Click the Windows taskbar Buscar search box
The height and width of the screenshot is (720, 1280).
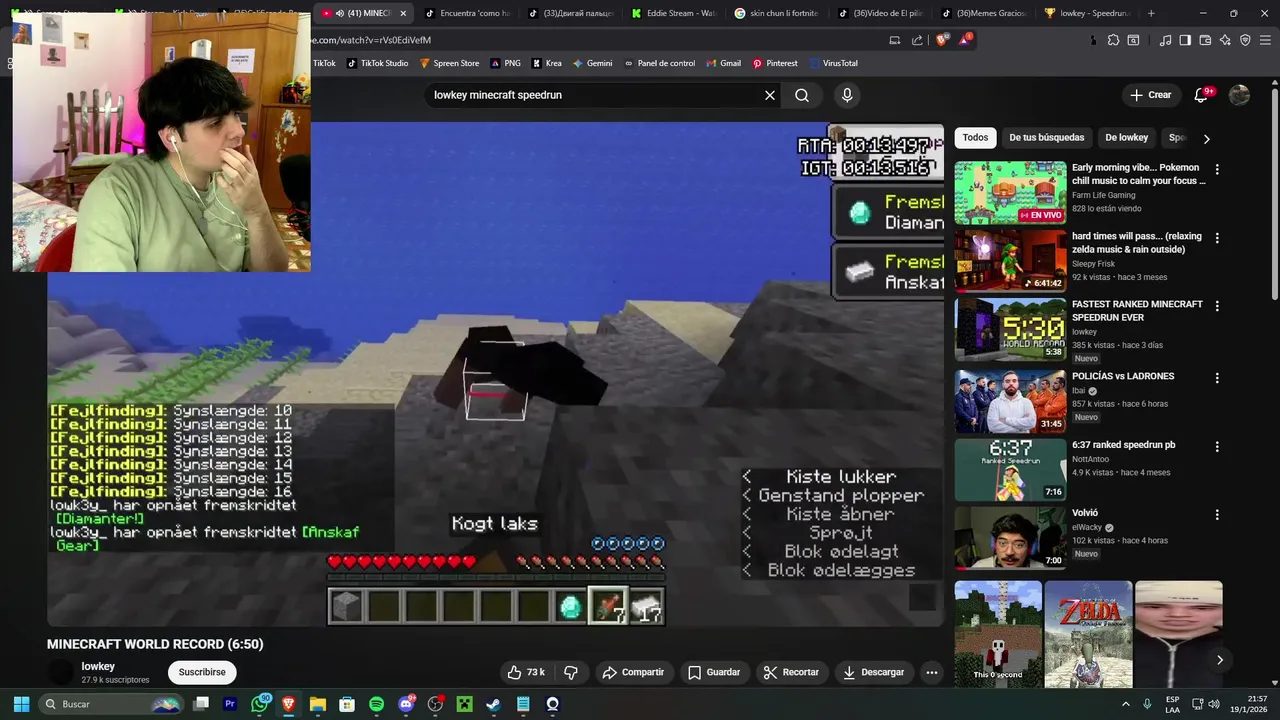point(110,704)
